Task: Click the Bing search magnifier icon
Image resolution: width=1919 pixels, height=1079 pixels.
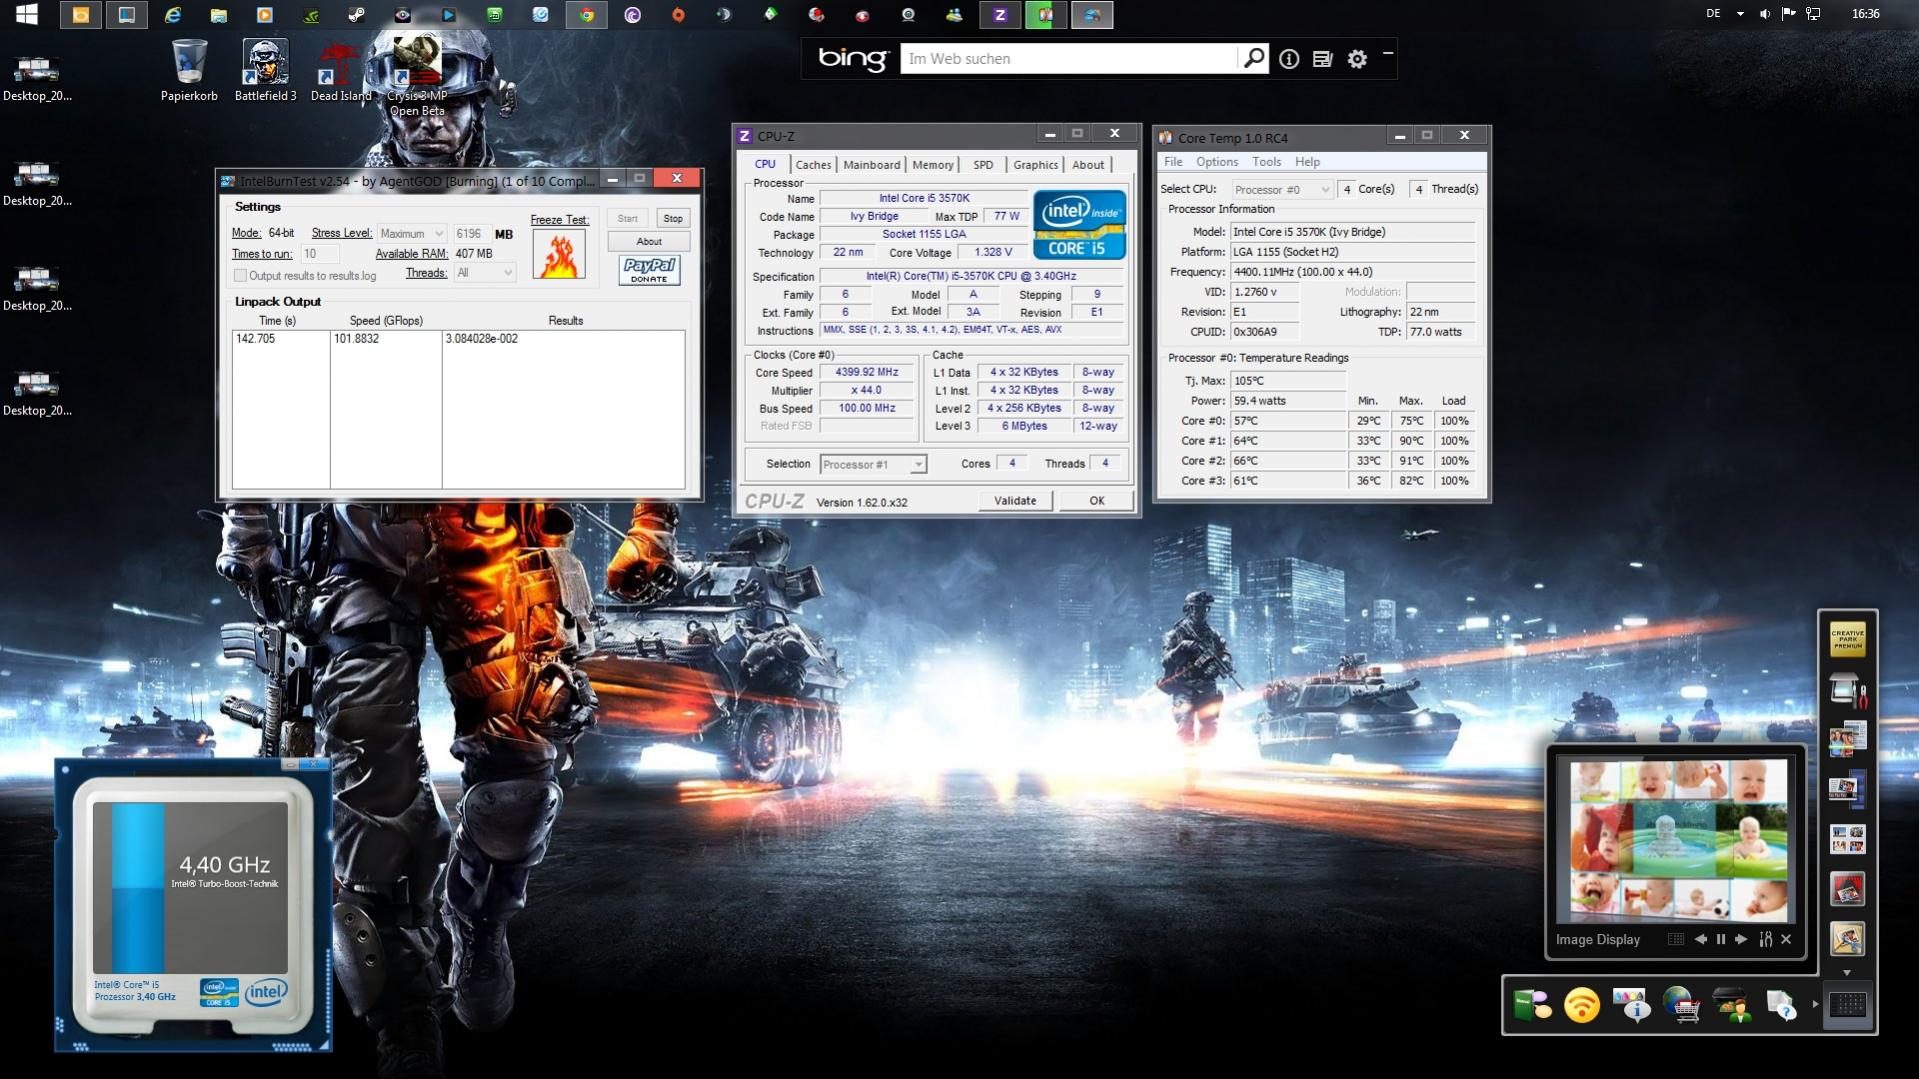Action: pyautogui.click(x=1253, y=58)
